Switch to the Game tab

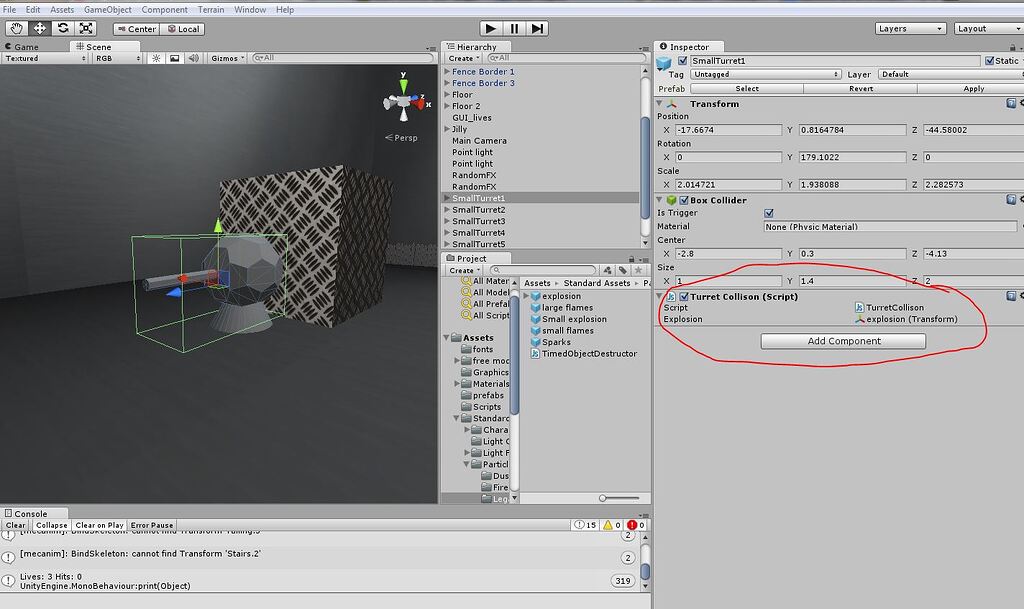click(25, 45)
